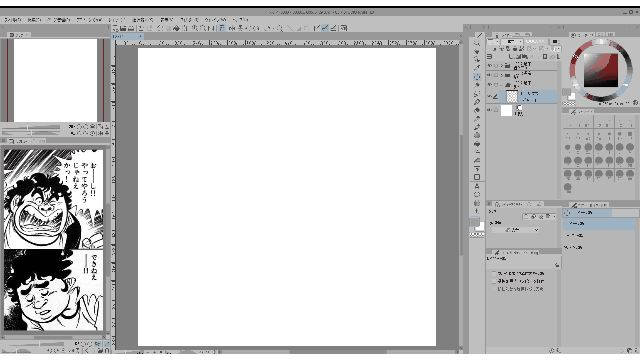Image resolution: width=640 pixels, height=360 pixels.
Task: Click the canvas horizontal scrollbar
Action: (338, 351)
